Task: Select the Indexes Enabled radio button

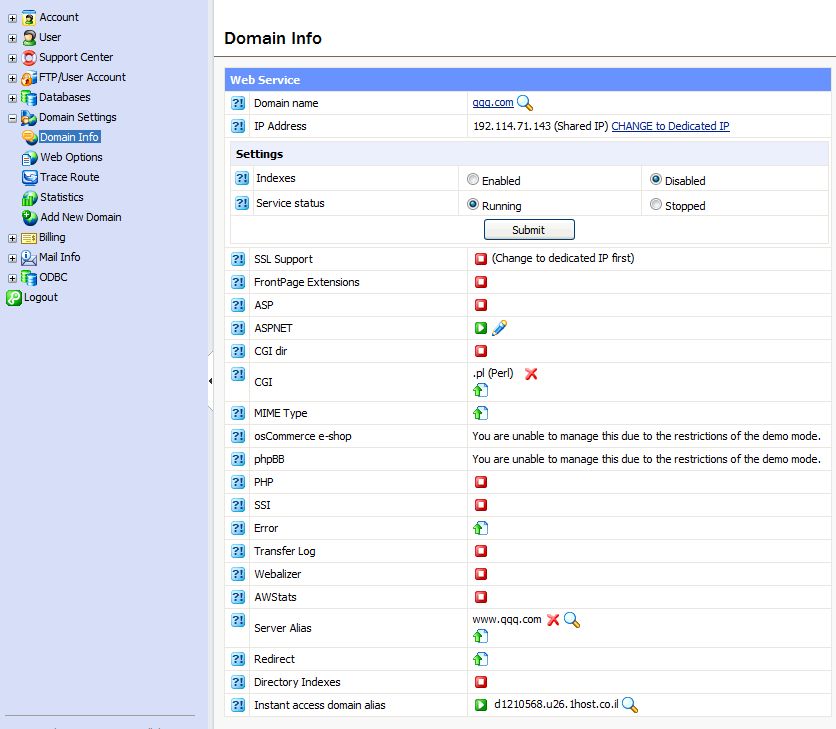Action: (473, 180)
